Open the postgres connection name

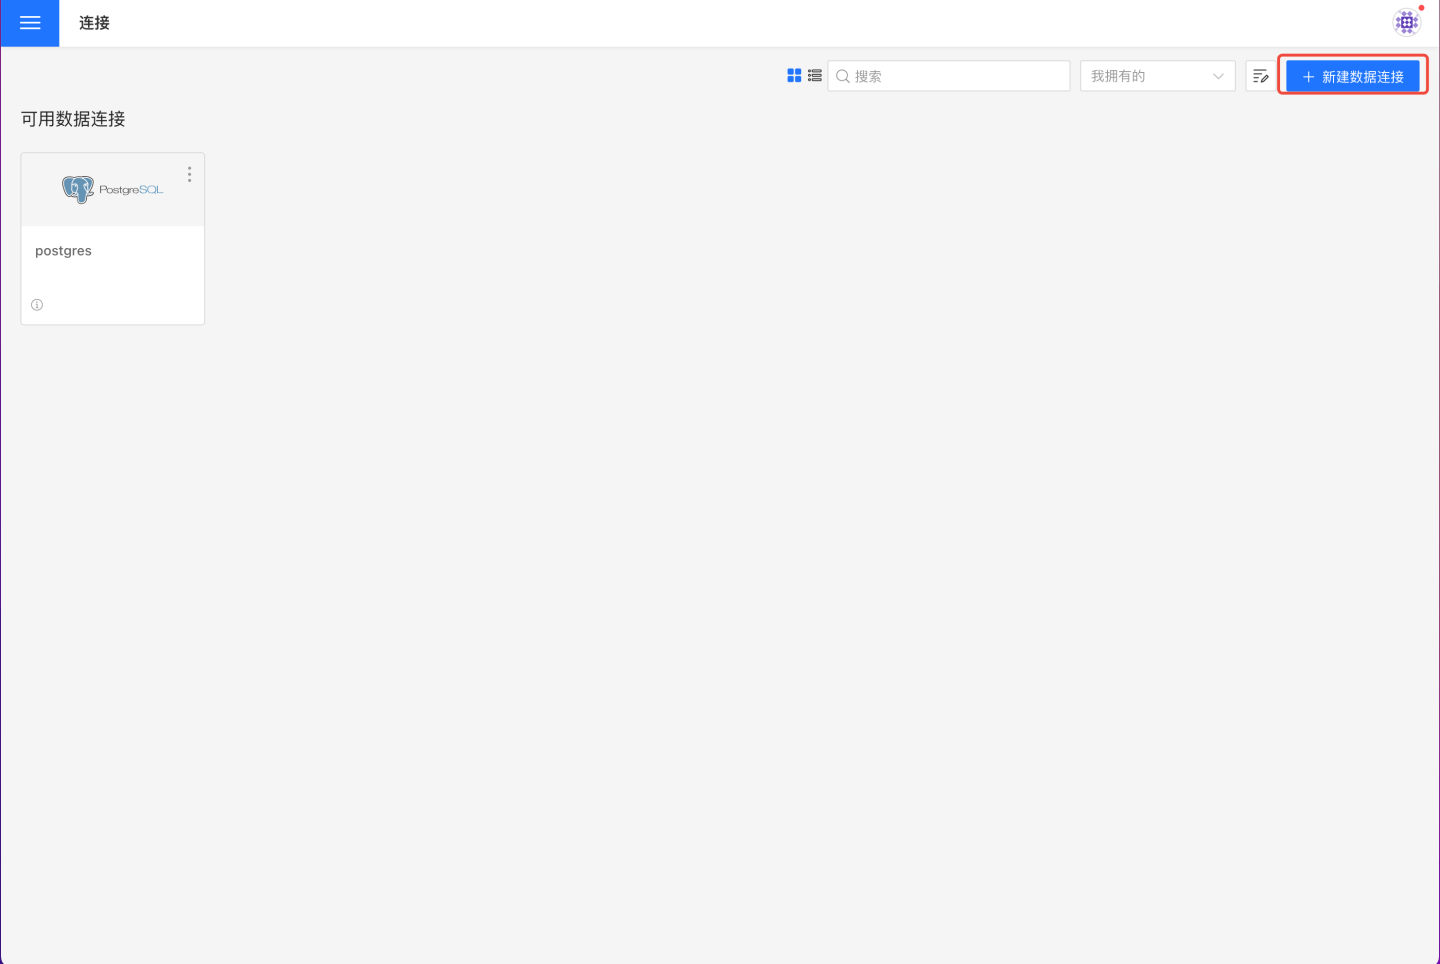(x=63, y=251)
